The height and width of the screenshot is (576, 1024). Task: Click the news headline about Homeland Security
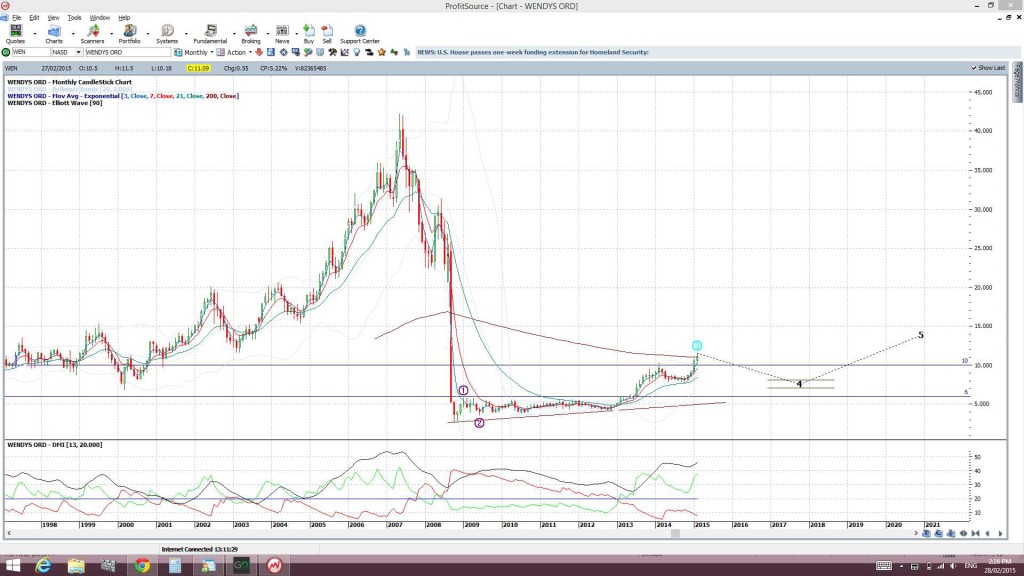[x=533, y=52]
